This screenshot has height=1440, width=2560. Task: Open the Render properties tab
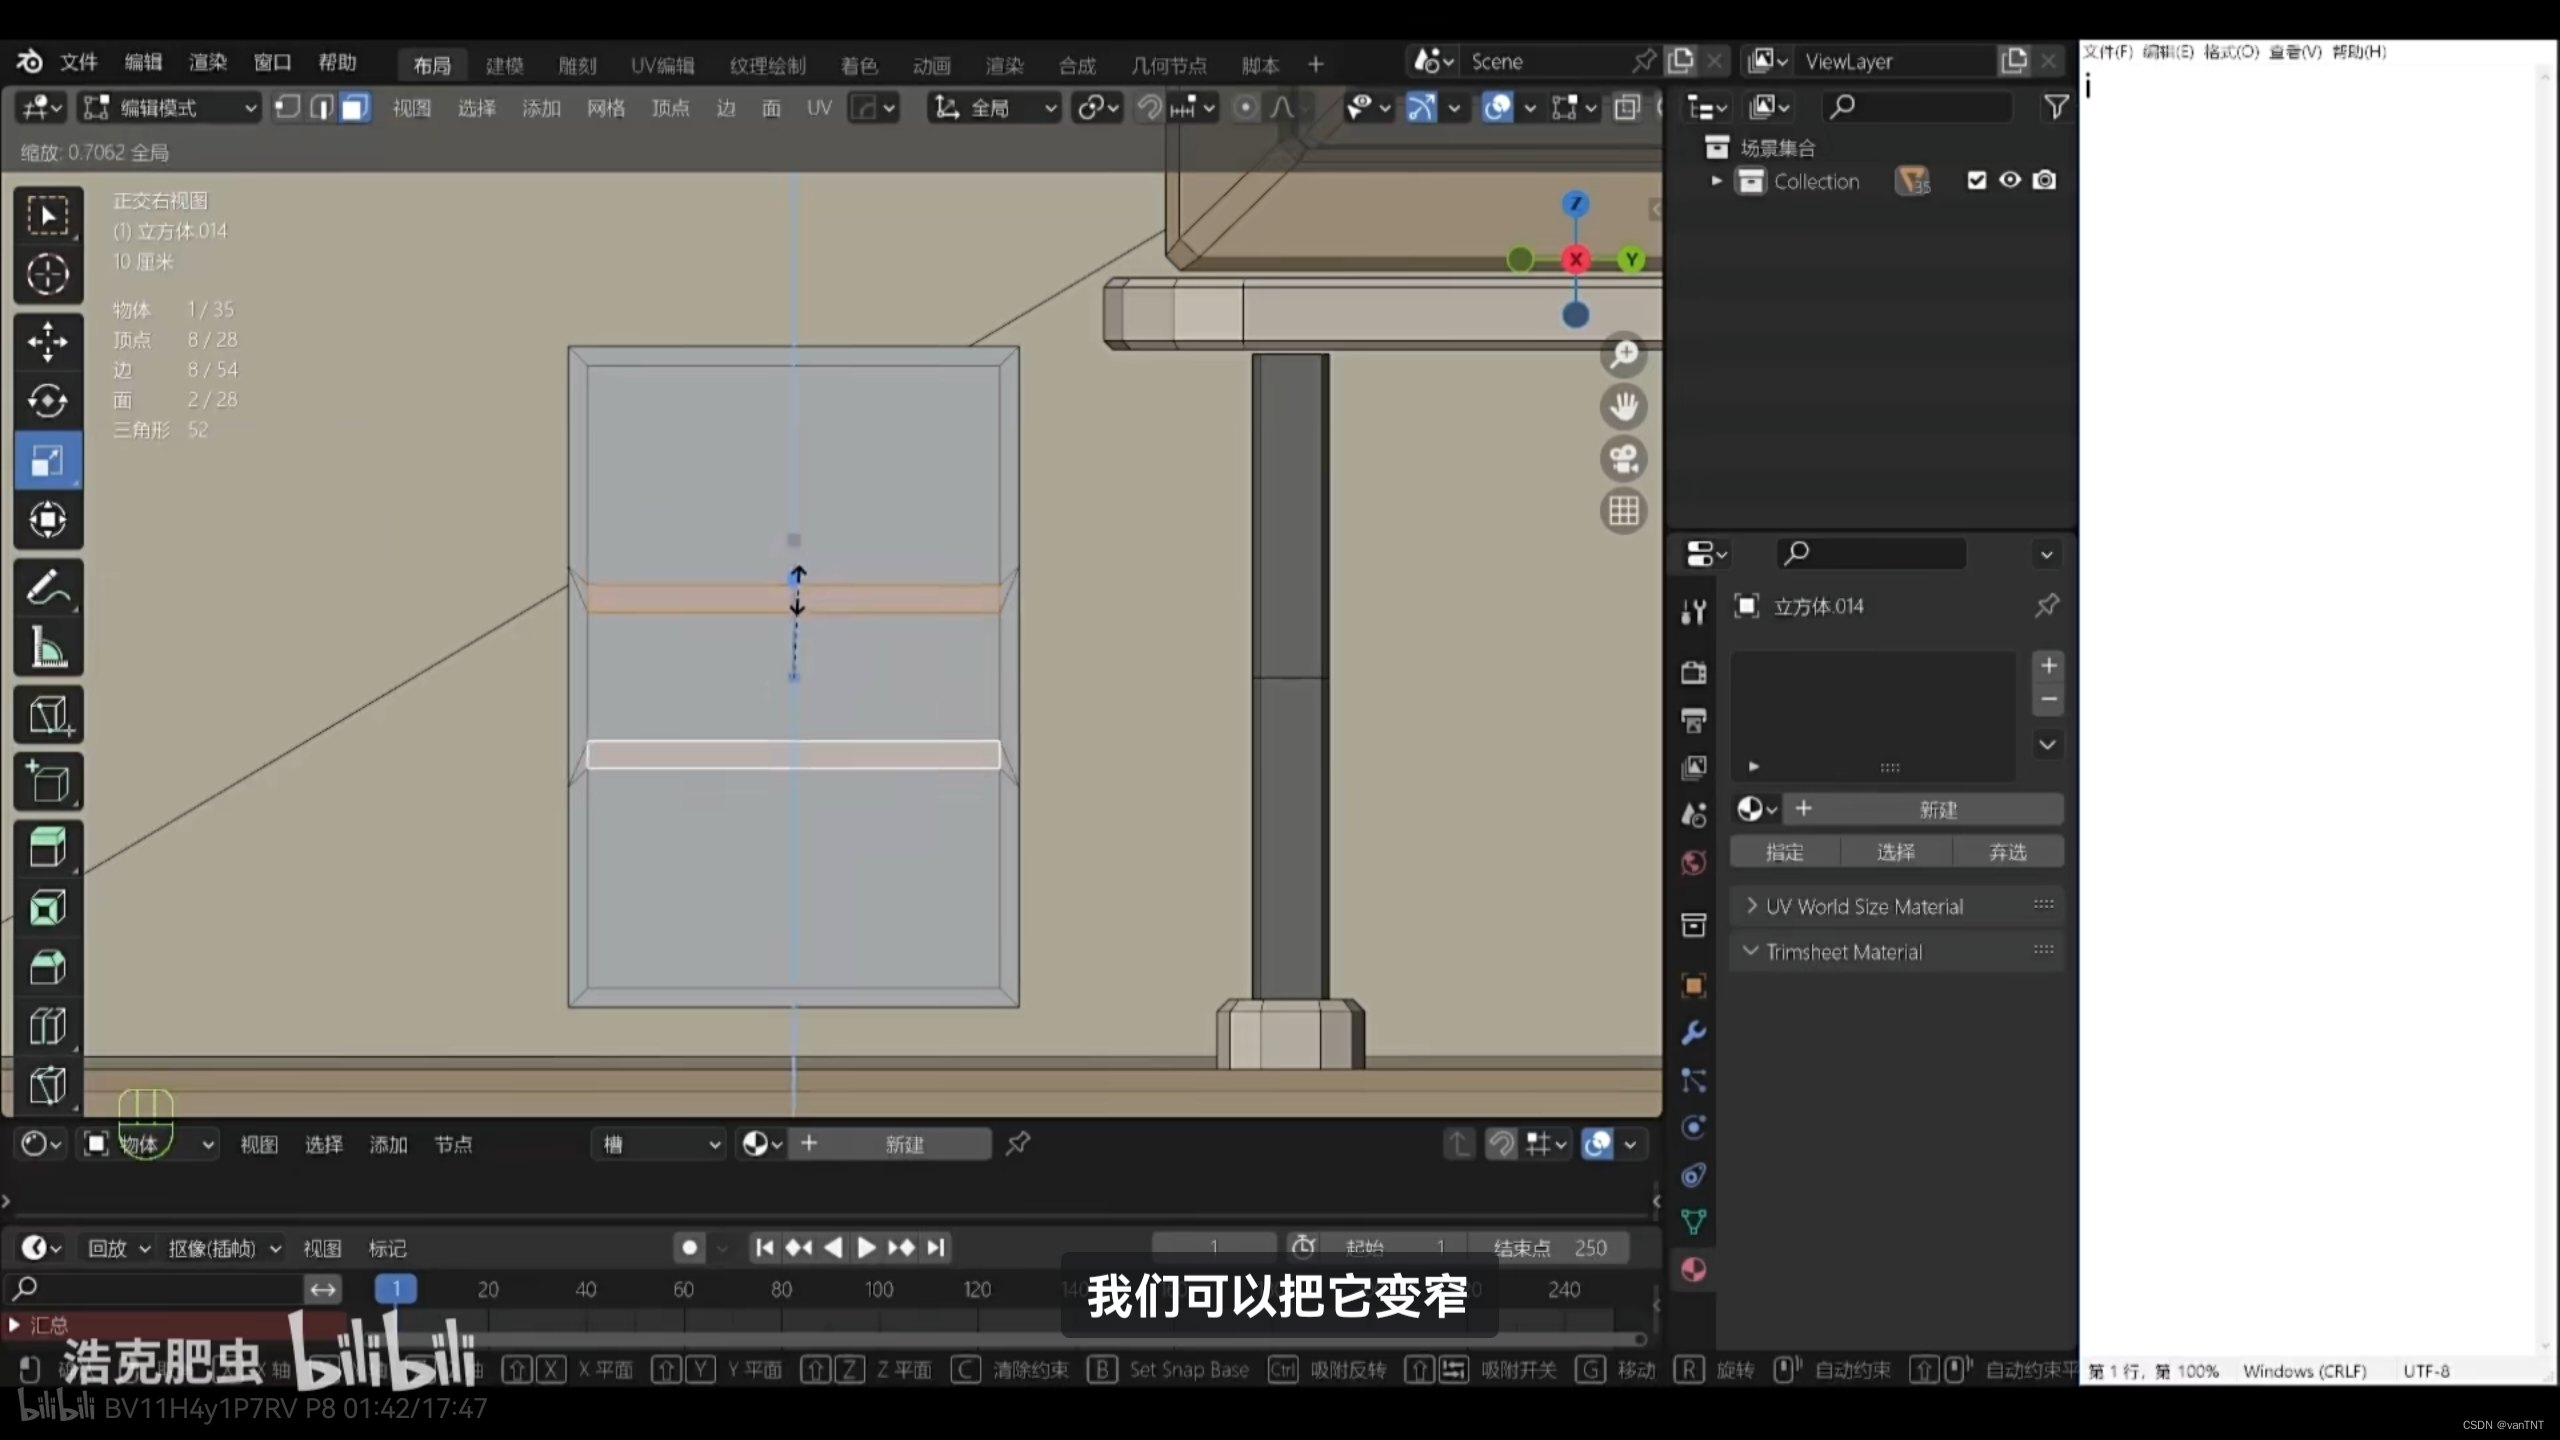(1693, 672)
